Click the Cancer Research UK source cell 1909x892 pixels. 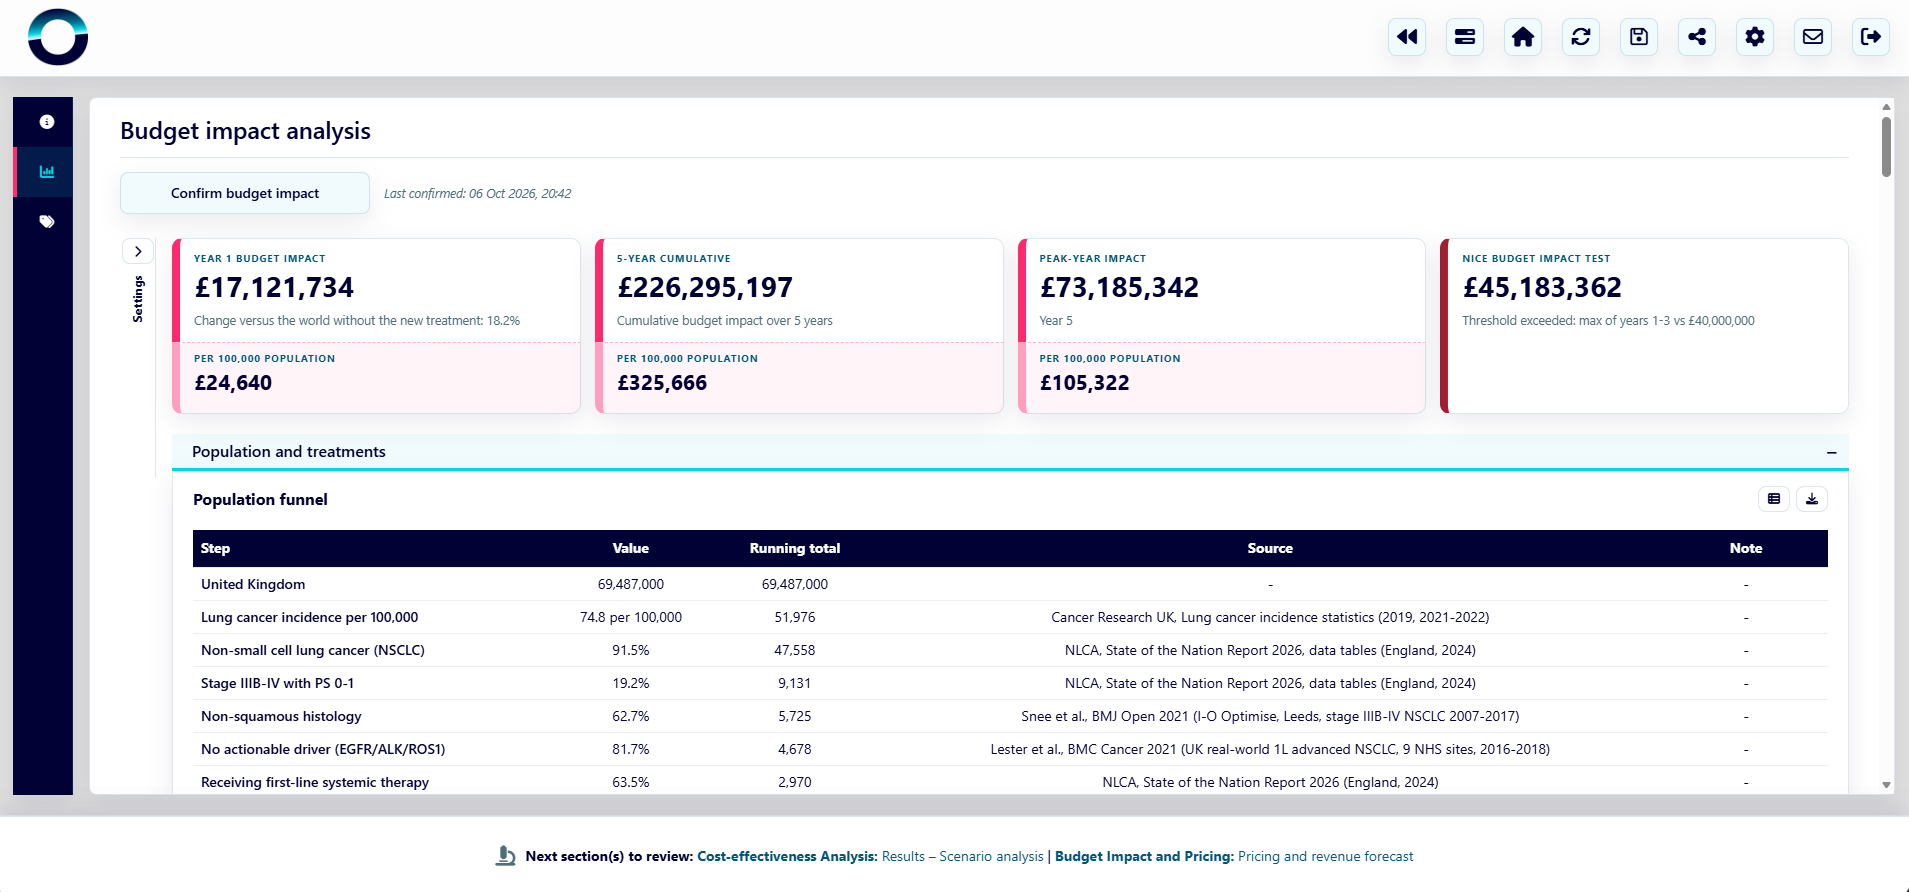click(1270, 617)
